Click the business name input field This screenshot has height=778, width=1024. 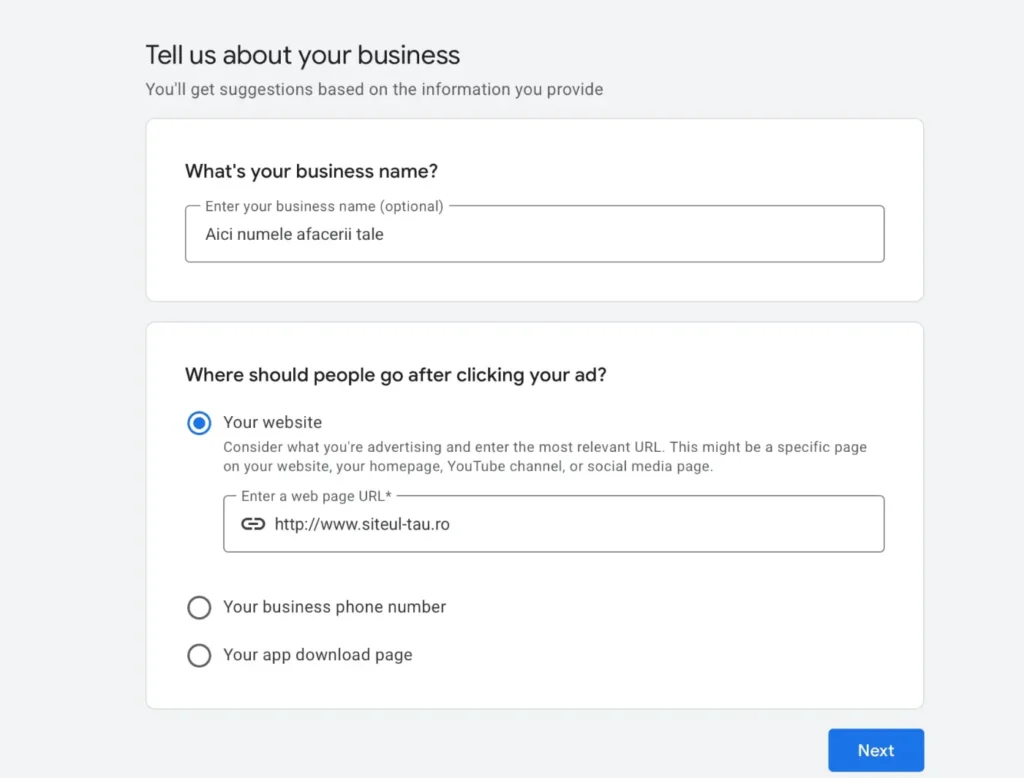tap(534, 234)
